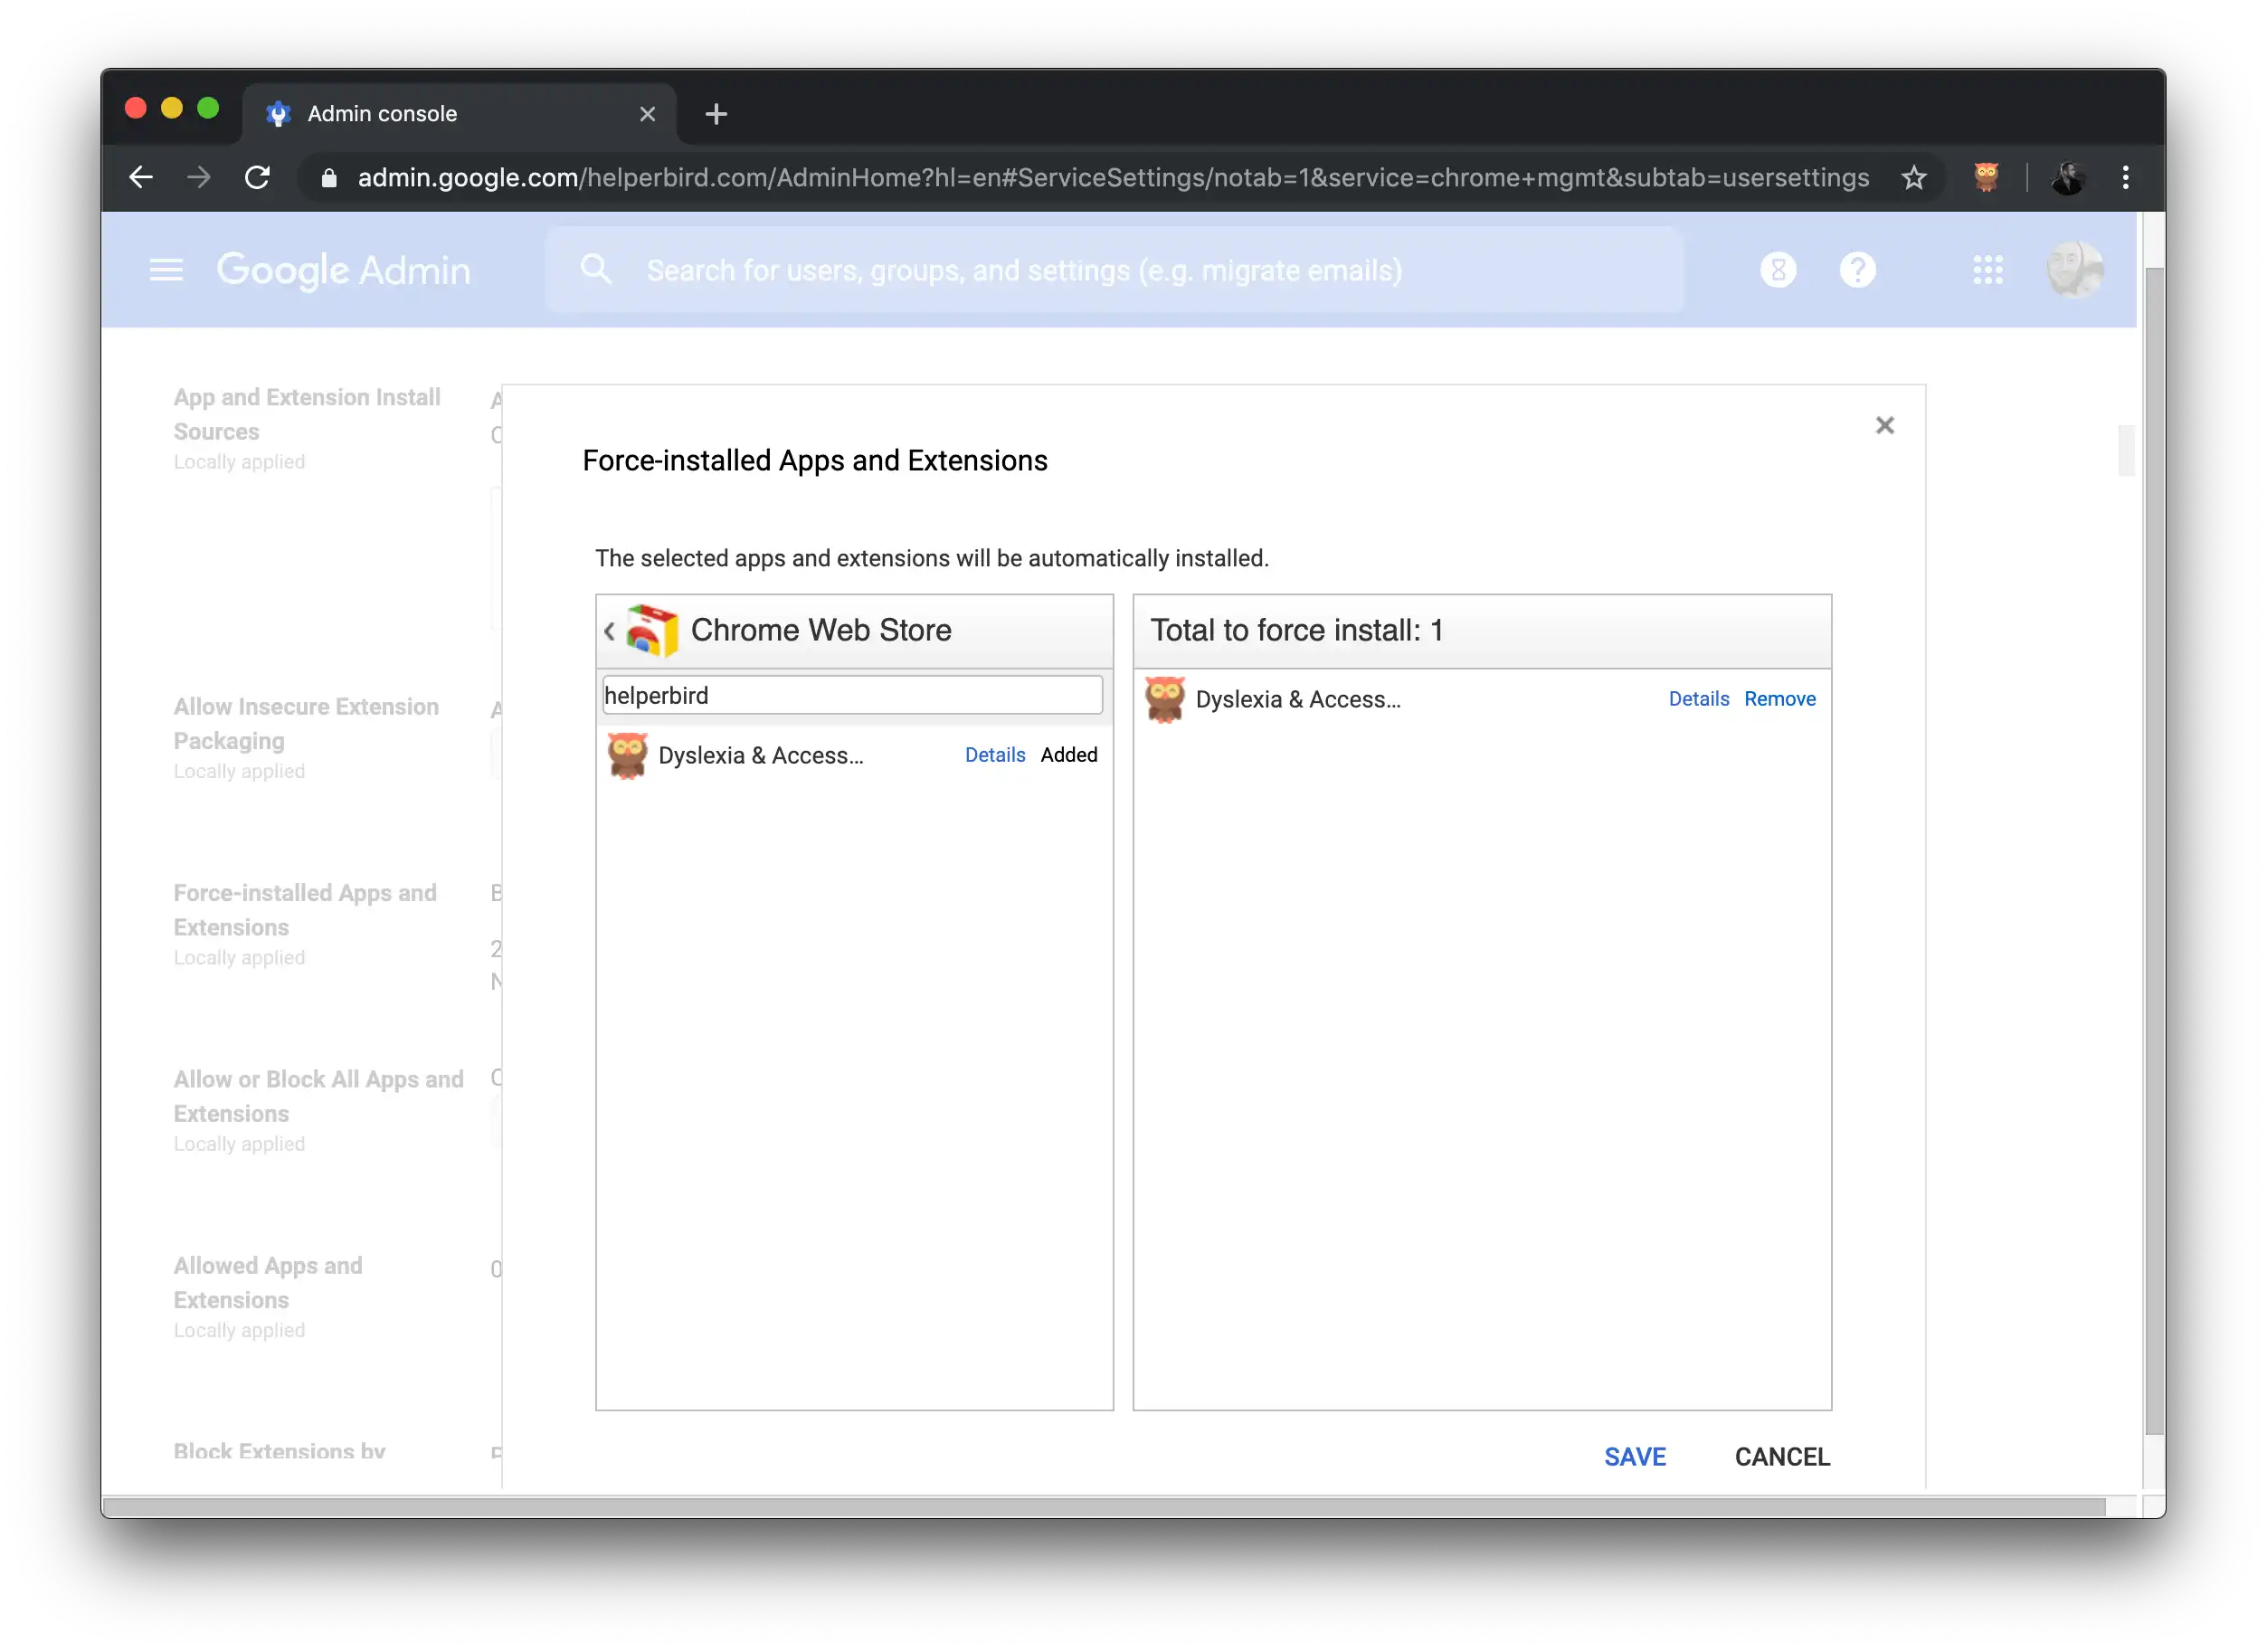Click the Google Admin hamburger menu icon
This screenshot has height=1652, width=2267.
pyautogui.click(x=166, y=271)
